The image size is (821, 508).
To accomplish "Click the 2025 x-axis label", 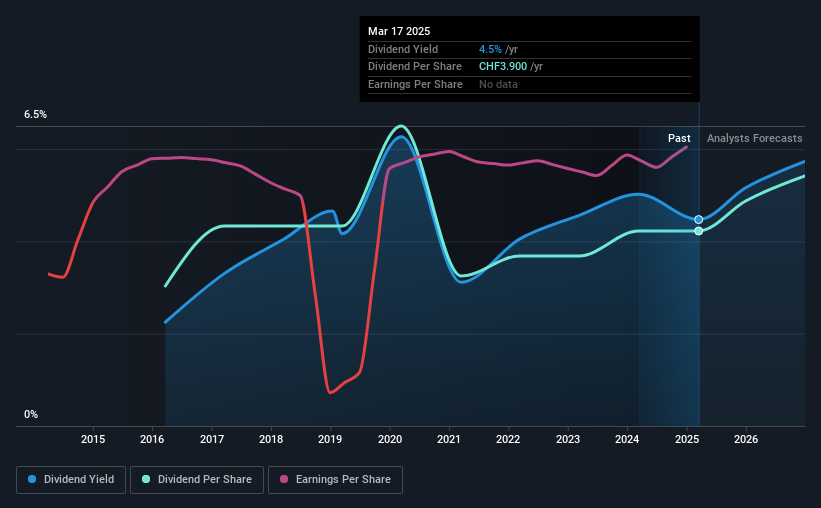I will click(x=687, y=439).
